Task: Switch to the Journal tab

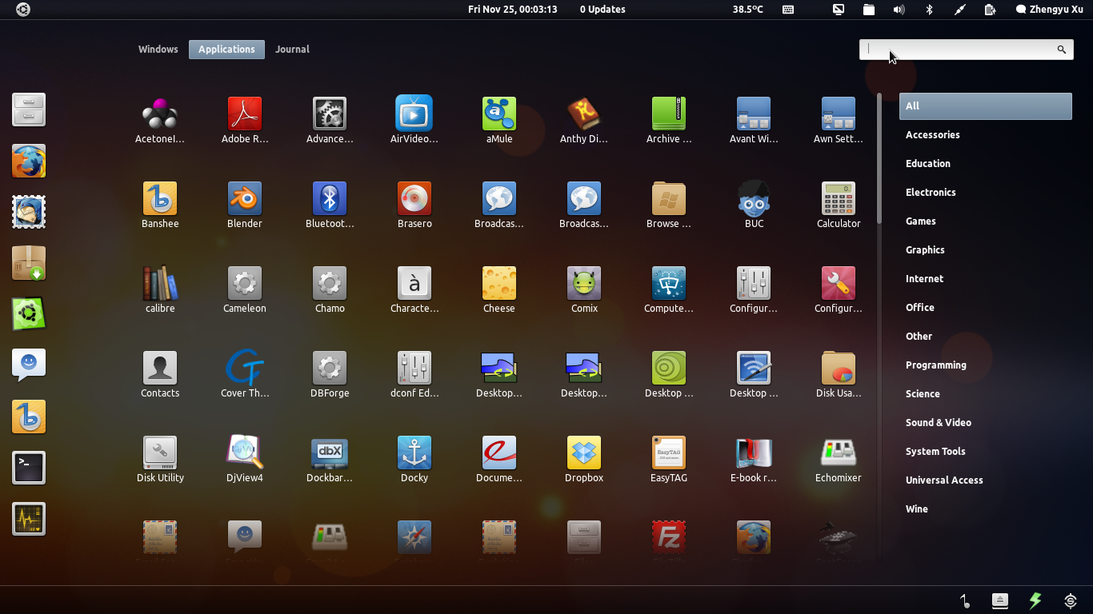Action: pyautogui.click(x=292, y=49)
